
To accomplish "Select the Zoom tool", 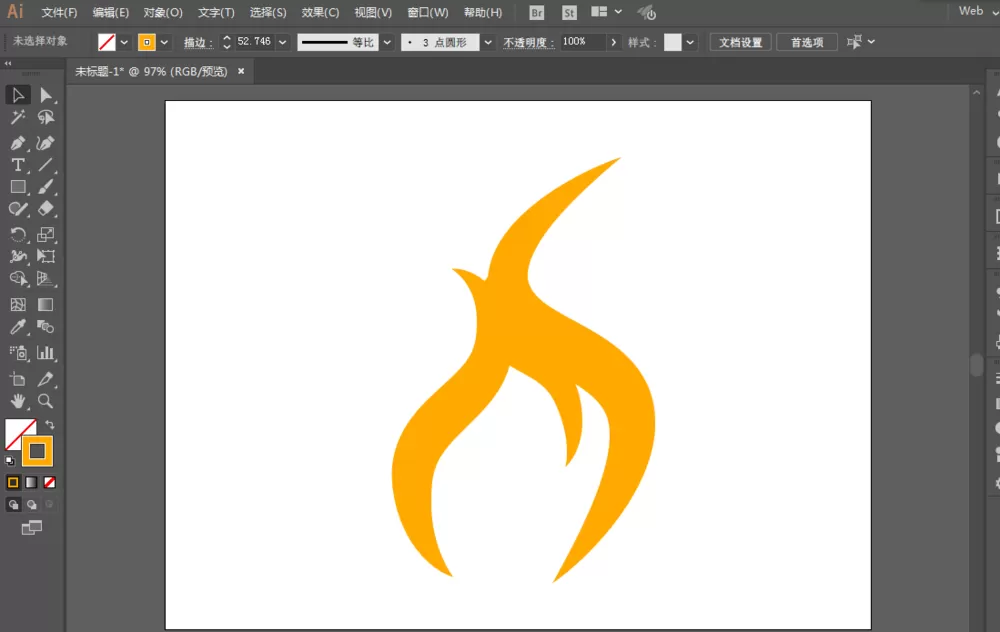I will click(x=45, y=401).
